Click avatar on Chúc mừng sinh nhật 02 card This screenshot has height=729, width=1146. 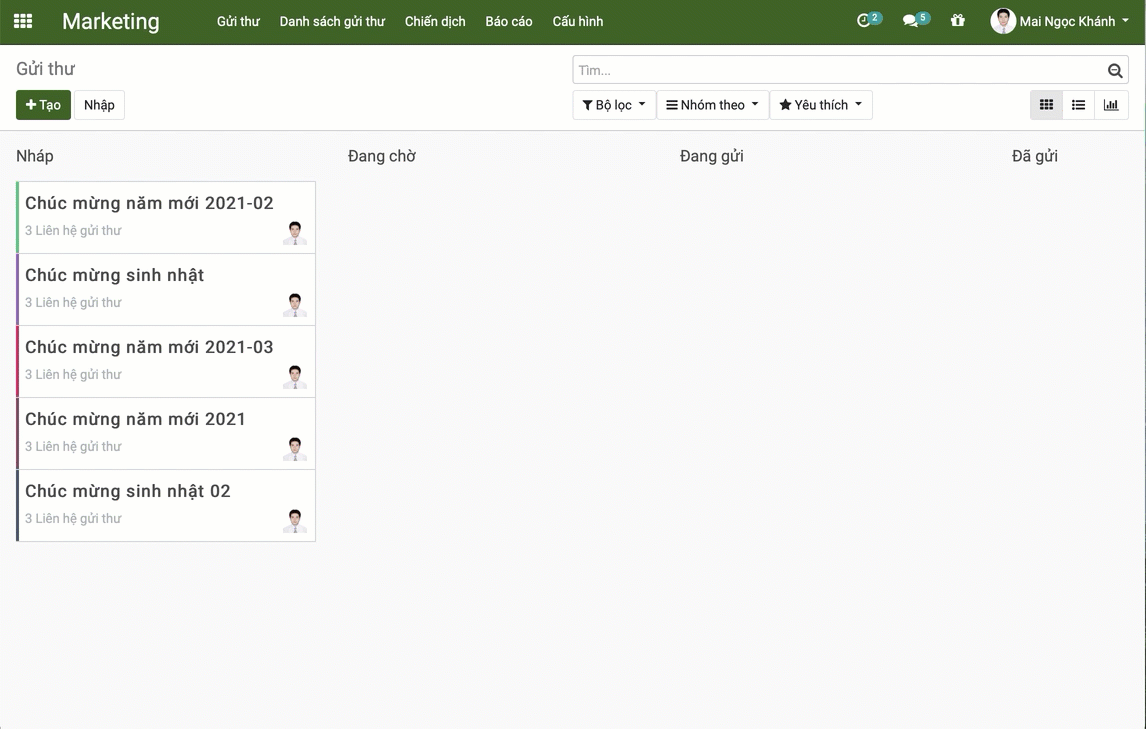295,521
